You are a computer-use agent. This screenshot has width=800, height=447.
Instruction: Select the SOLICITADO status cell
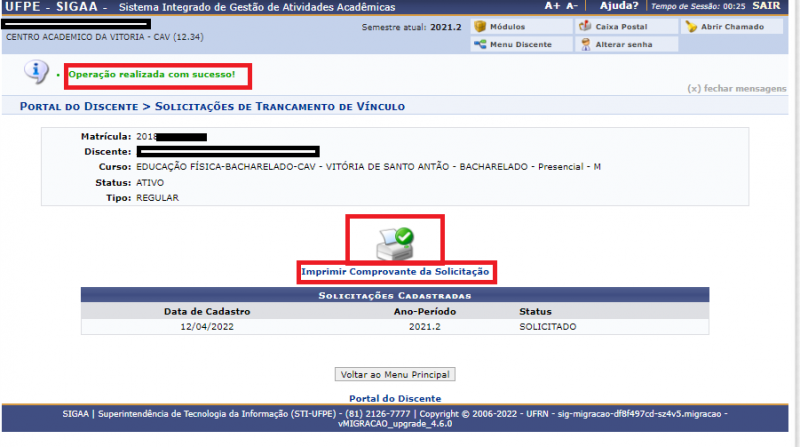pos(547,327)
